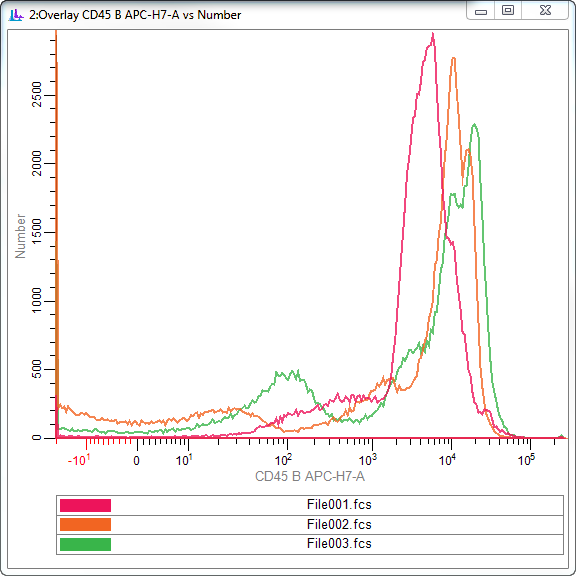Click the 0 tick label on x-axis
The image size is (576, 576).
[136, 461]
